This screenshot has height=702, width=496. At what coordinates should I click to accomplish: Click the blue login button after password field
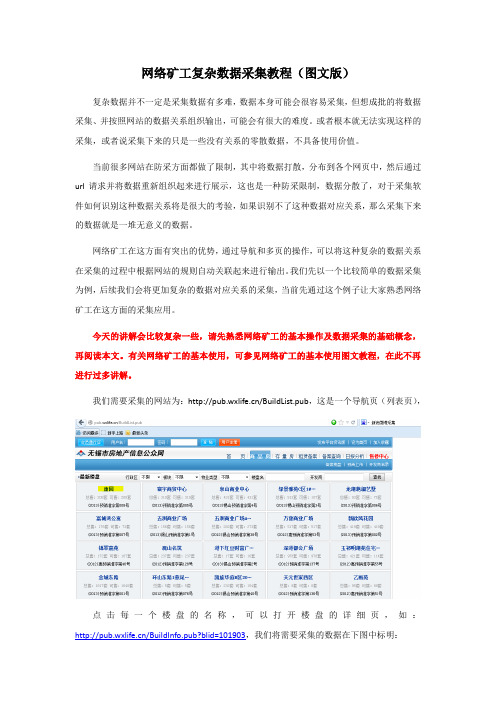click(208, 442)
